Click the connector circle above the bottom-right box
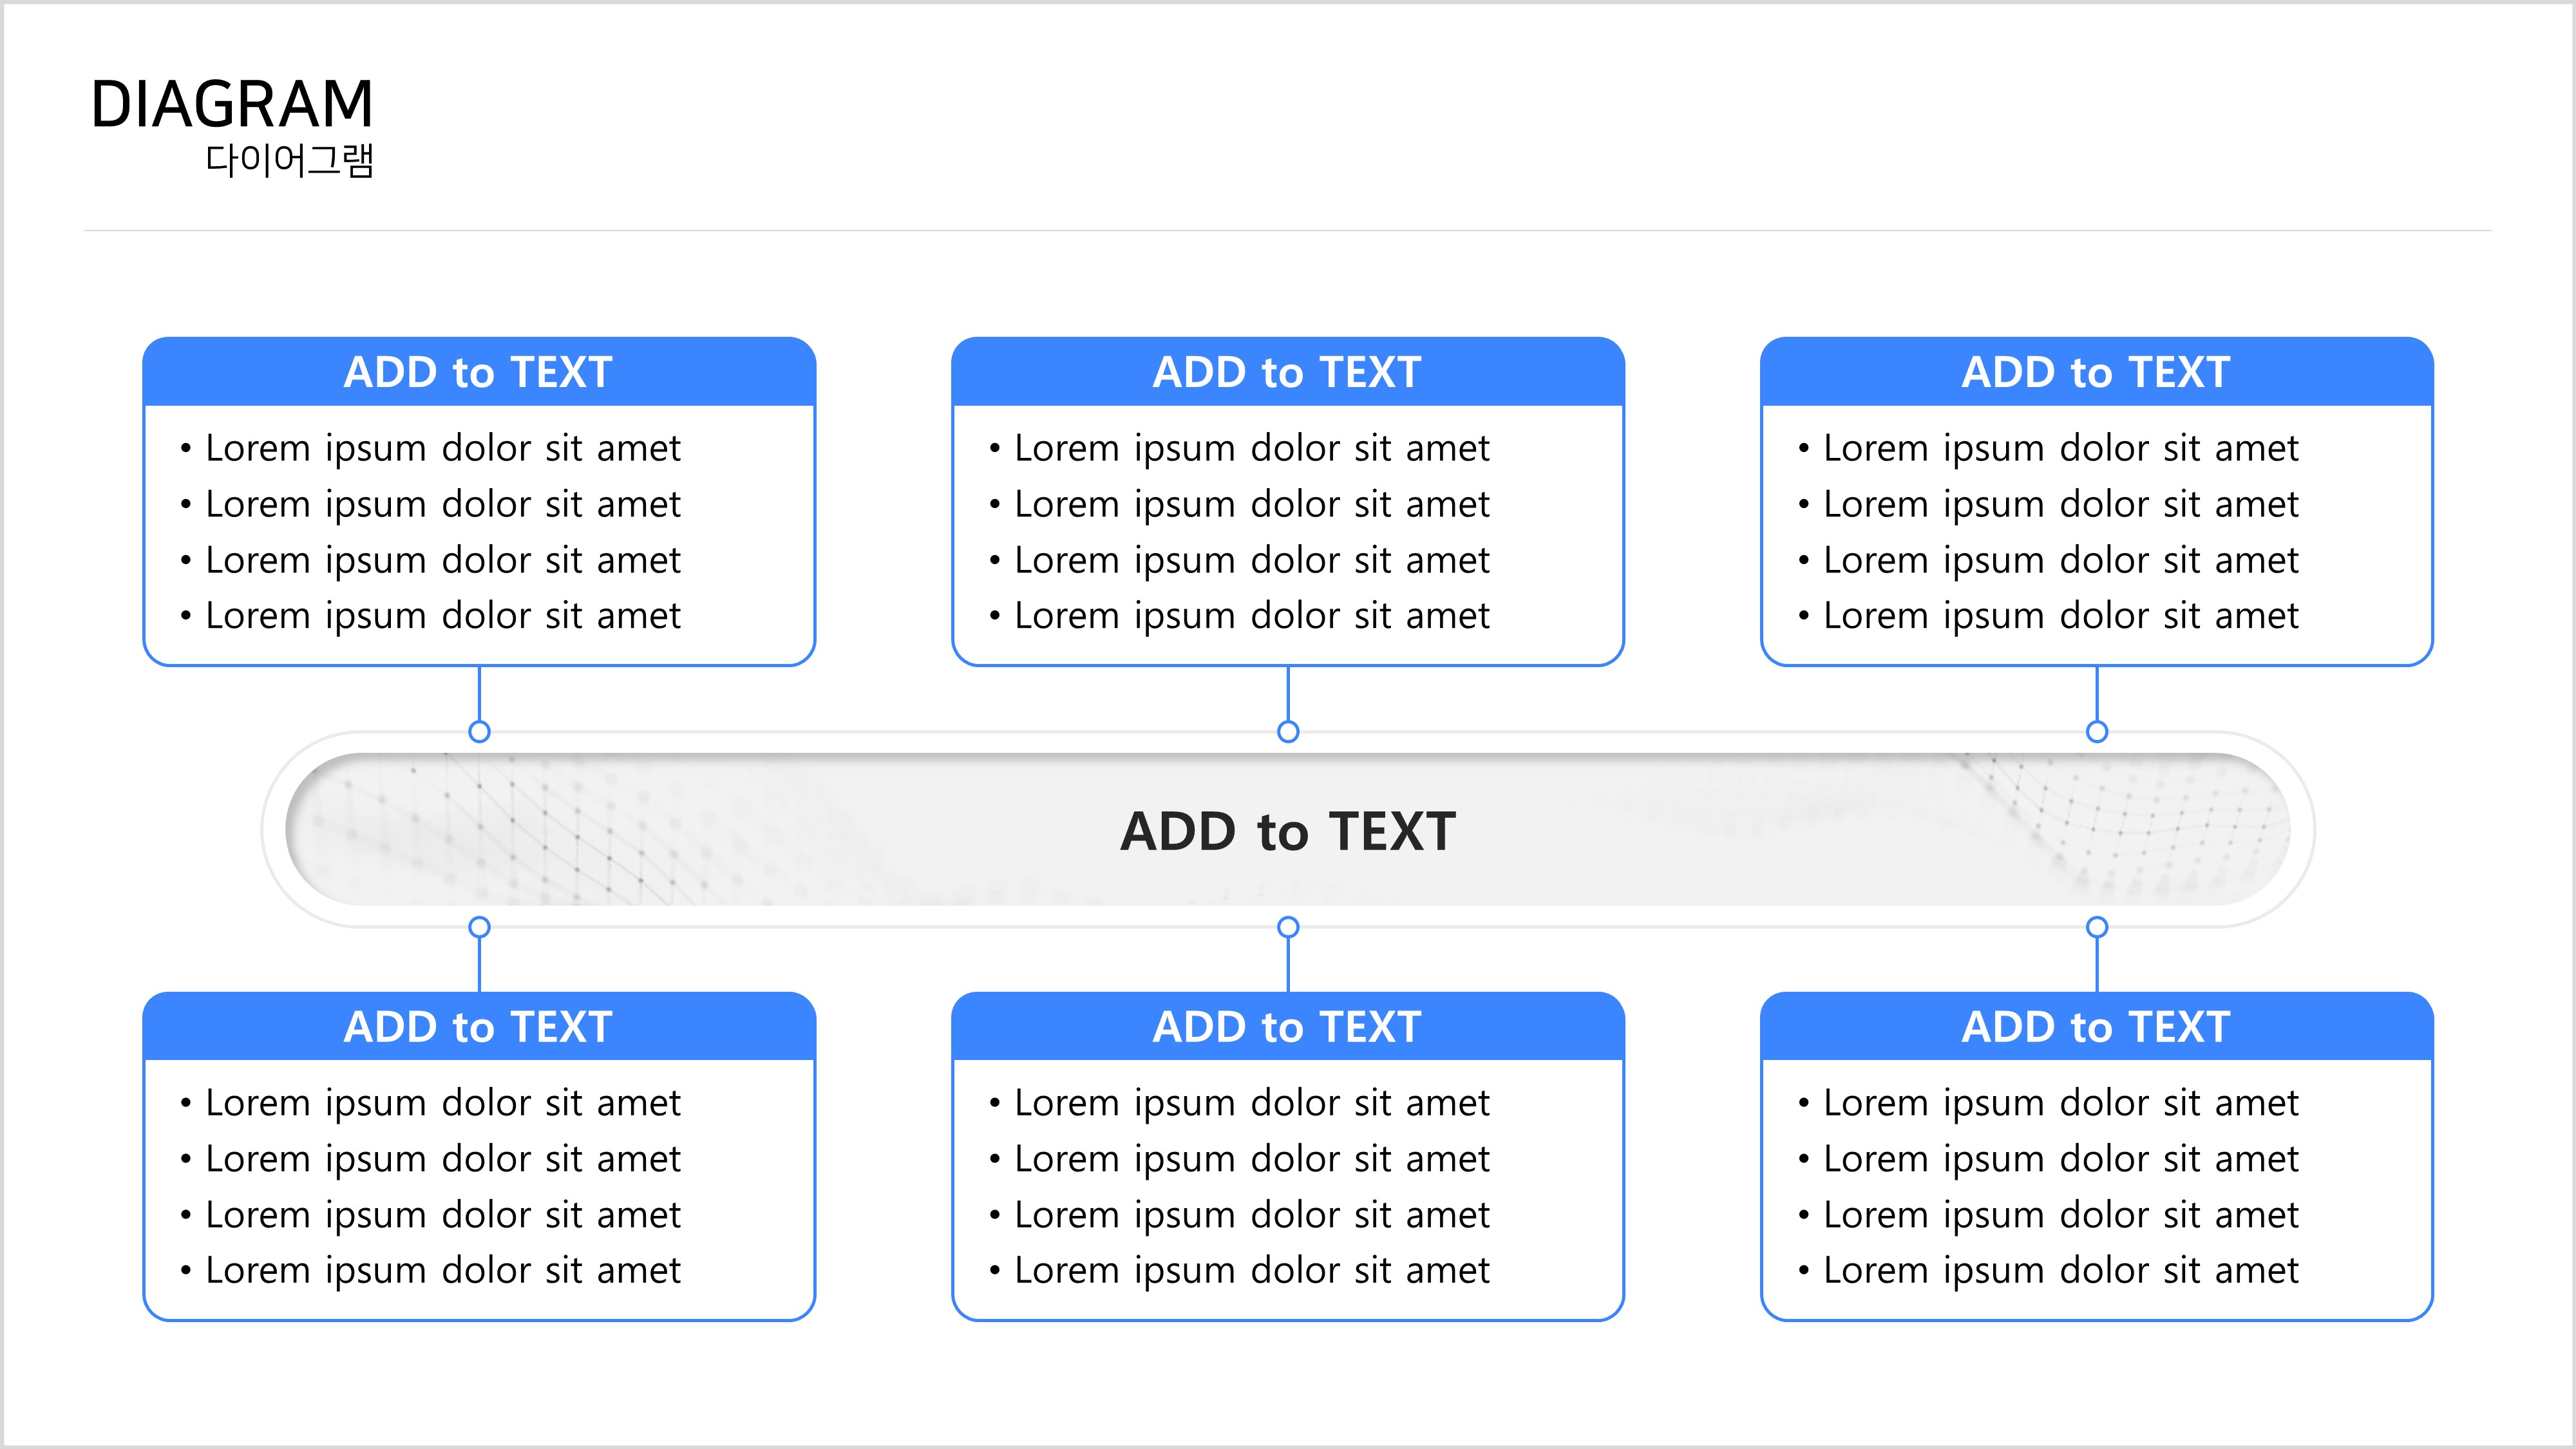 click(x=2097, y=927)
